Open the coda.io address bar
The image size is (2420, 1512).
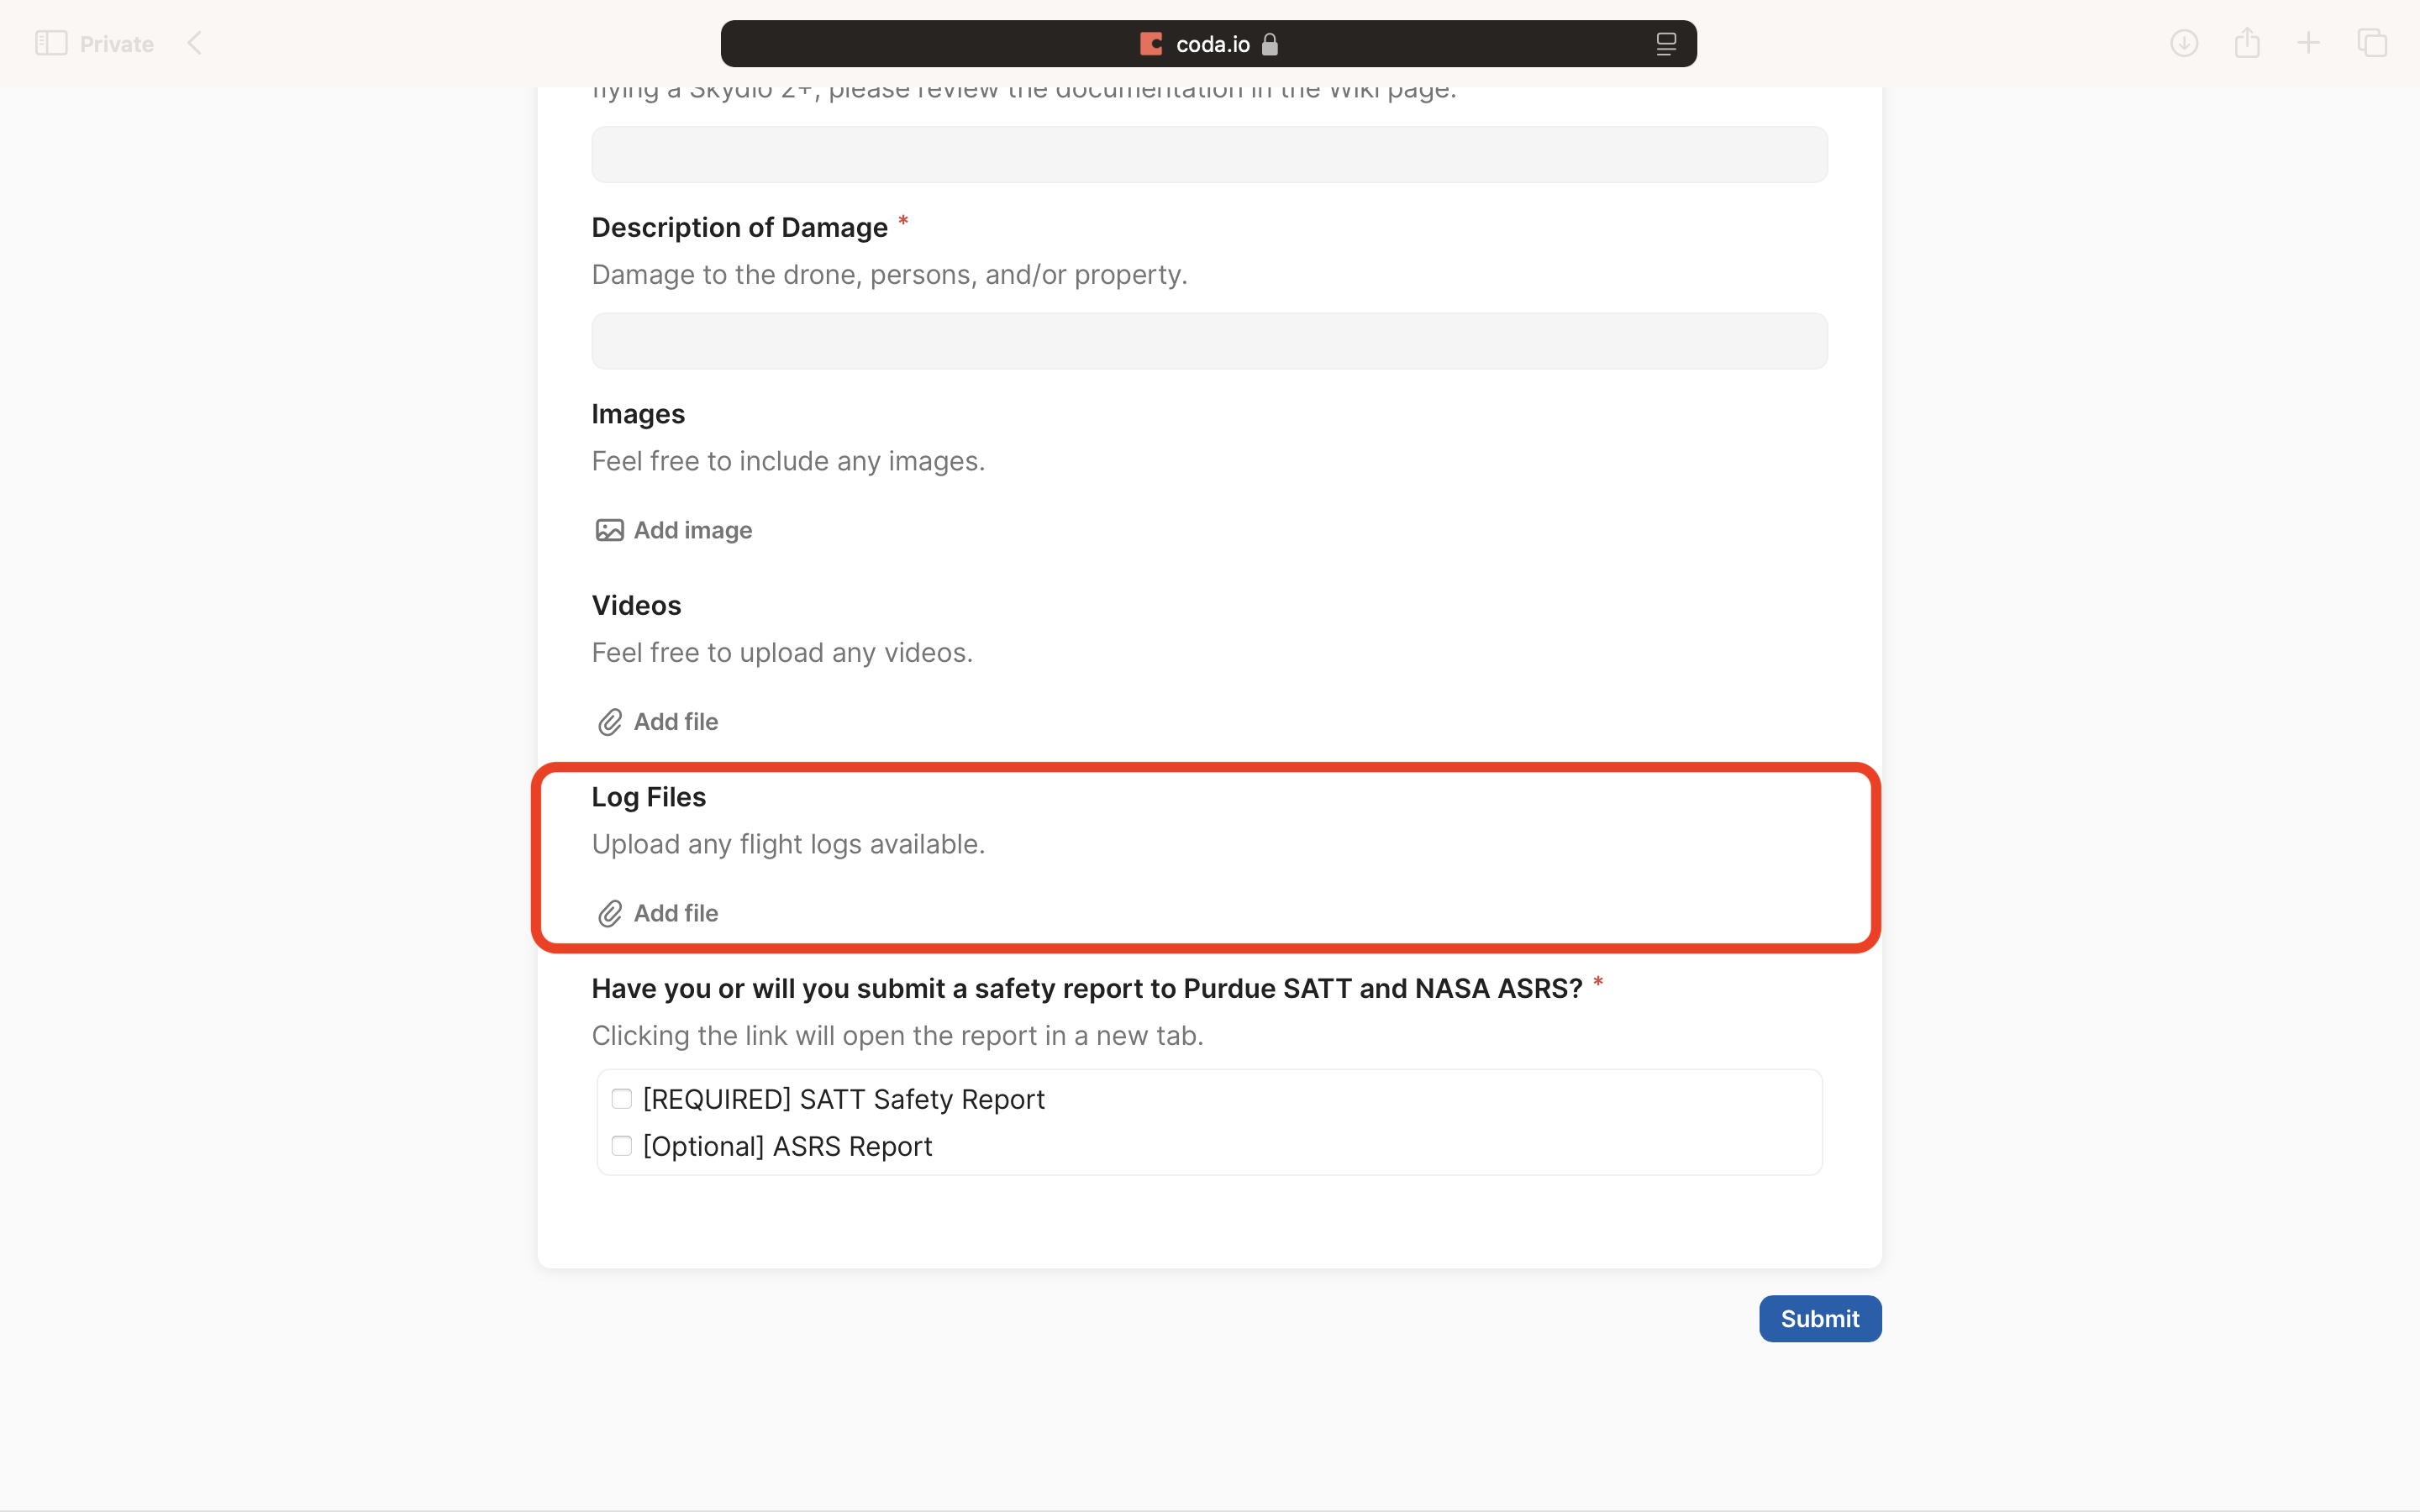1210,43
